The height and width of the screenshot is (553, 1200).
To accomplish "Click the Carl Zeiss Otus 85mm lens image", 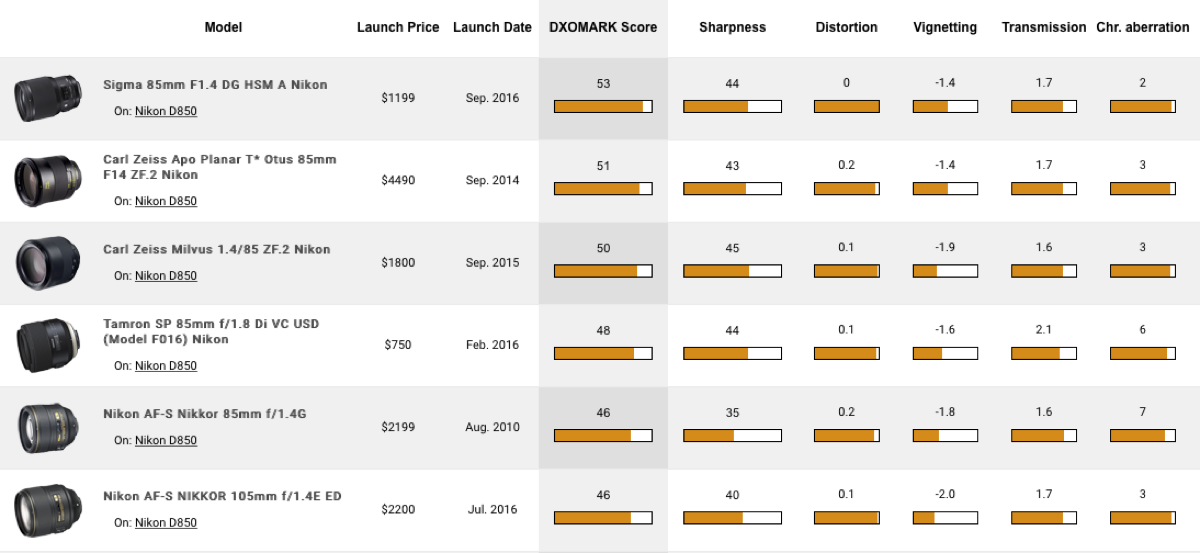I will coord(41,180).
